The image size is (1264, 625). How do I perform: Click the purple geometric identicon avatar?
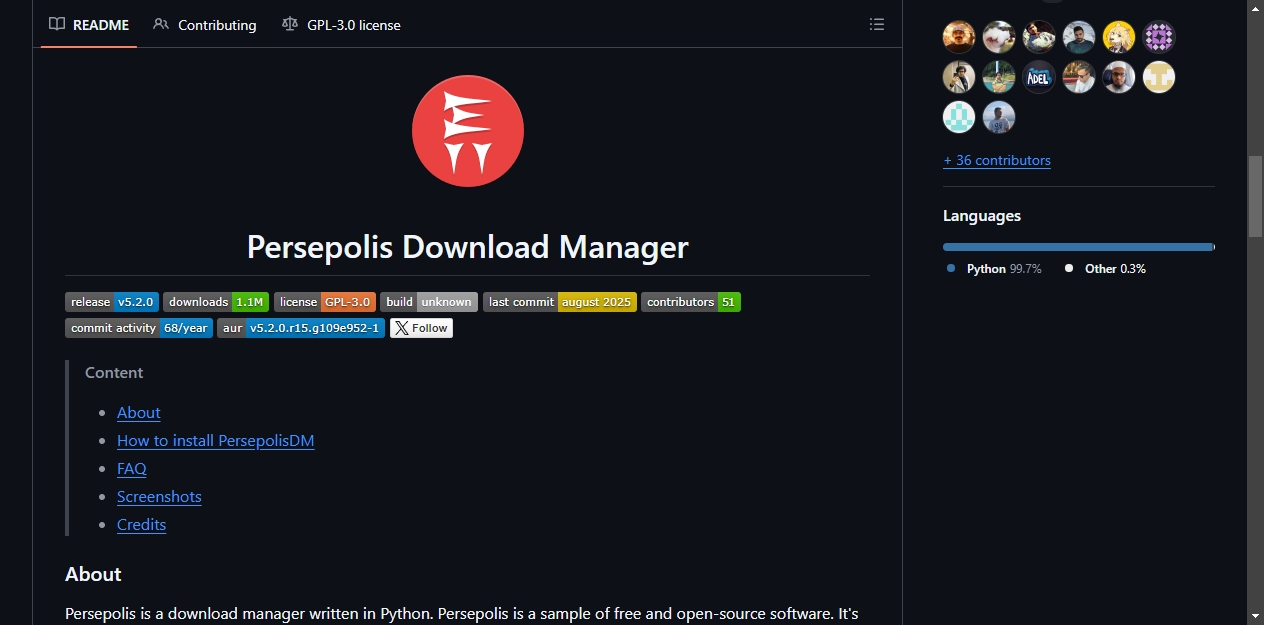coord(1159,37)
